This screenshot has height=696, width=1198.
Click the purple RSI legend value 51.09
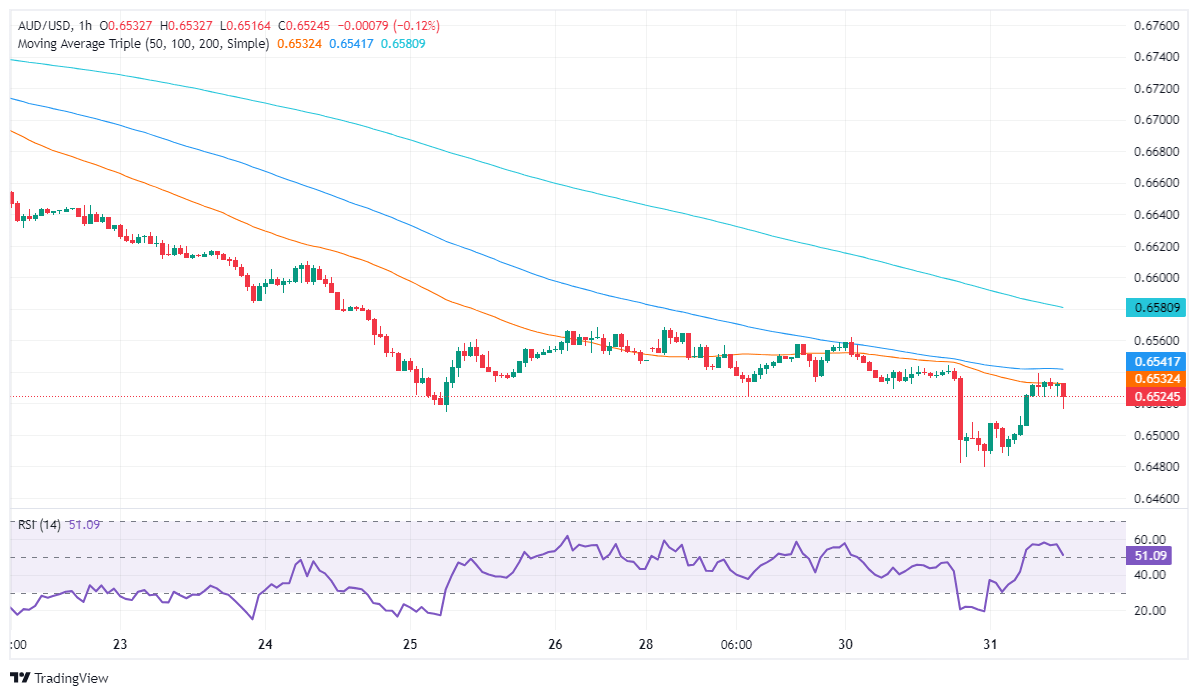click(86, 525)
